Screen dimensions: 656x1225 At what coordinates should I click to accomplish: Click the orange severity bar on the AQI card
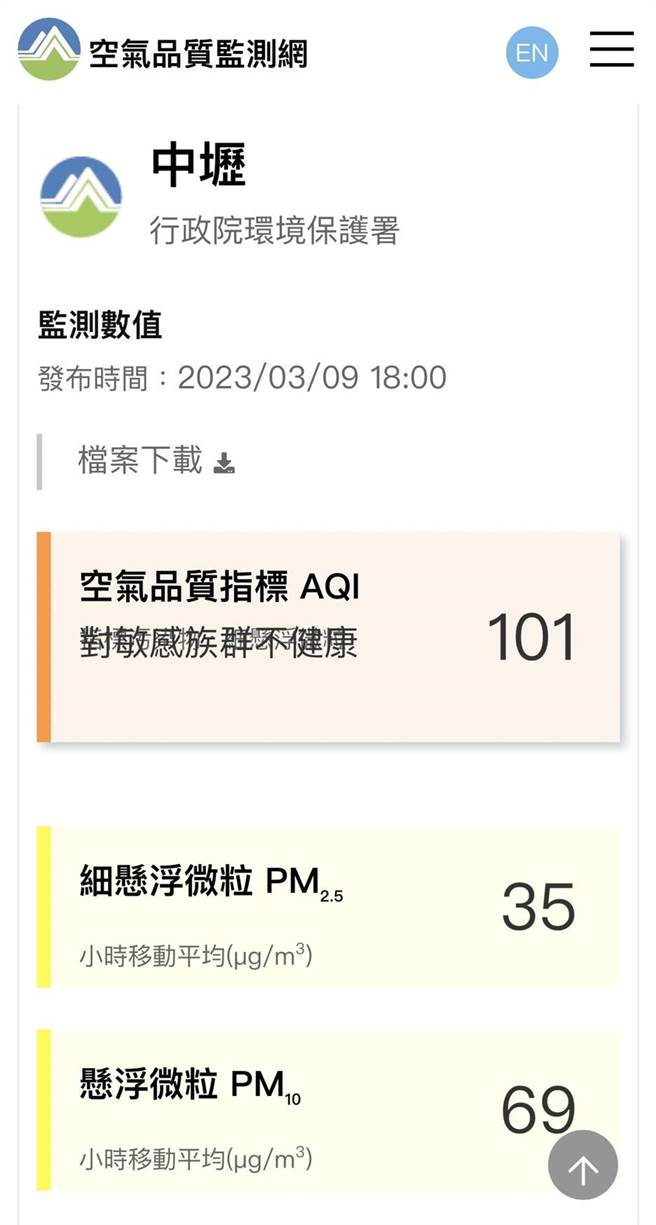click(42, 635)
